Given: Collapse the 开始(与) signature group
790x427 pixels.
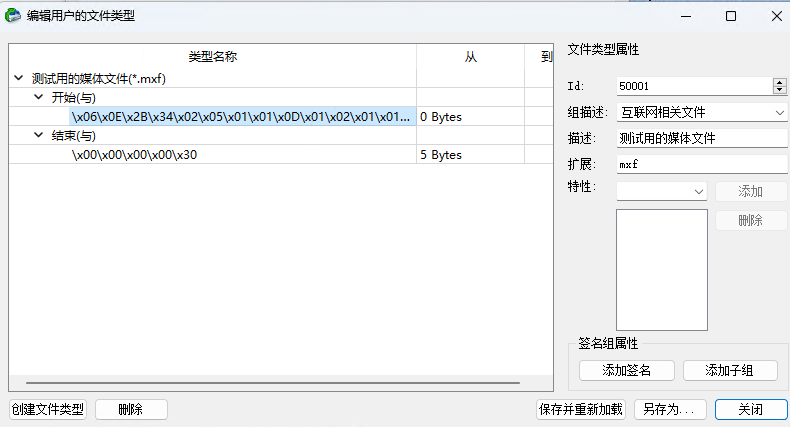Looking at the screenshot, I should pos(38,97).
